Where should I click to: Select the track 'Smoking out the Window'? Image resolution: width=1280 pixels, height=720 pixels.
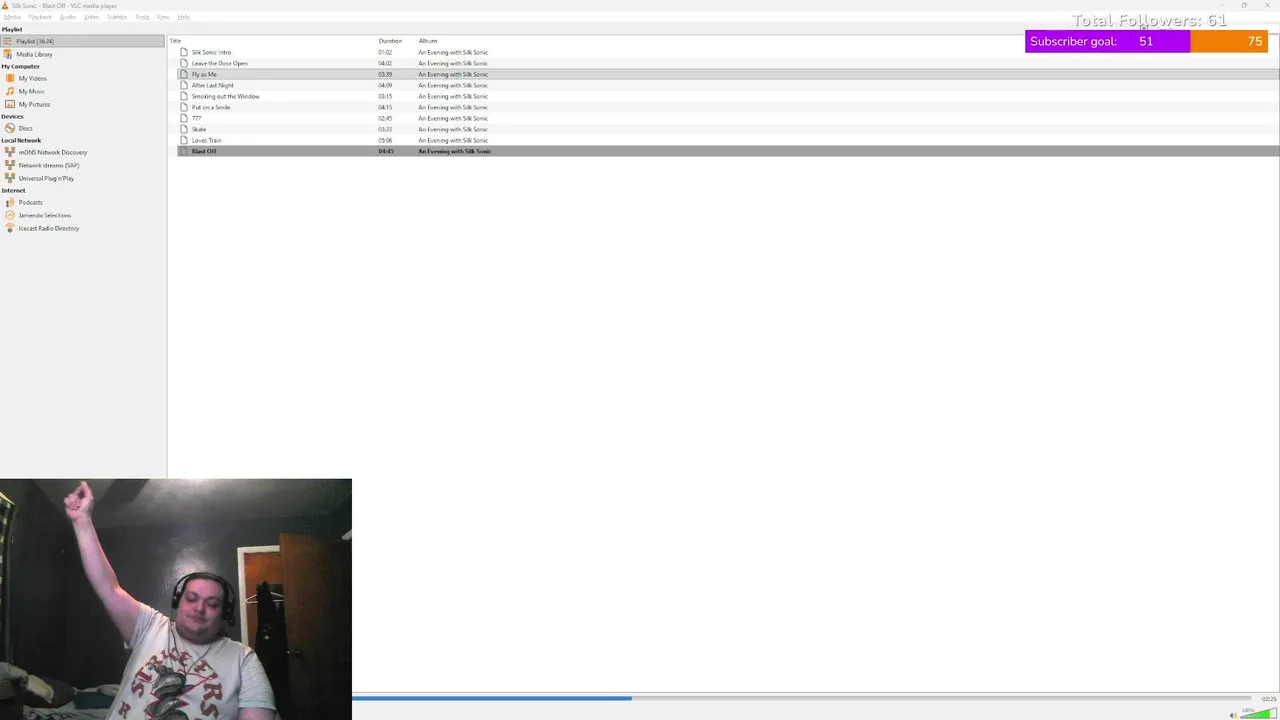tap(728, 96)
